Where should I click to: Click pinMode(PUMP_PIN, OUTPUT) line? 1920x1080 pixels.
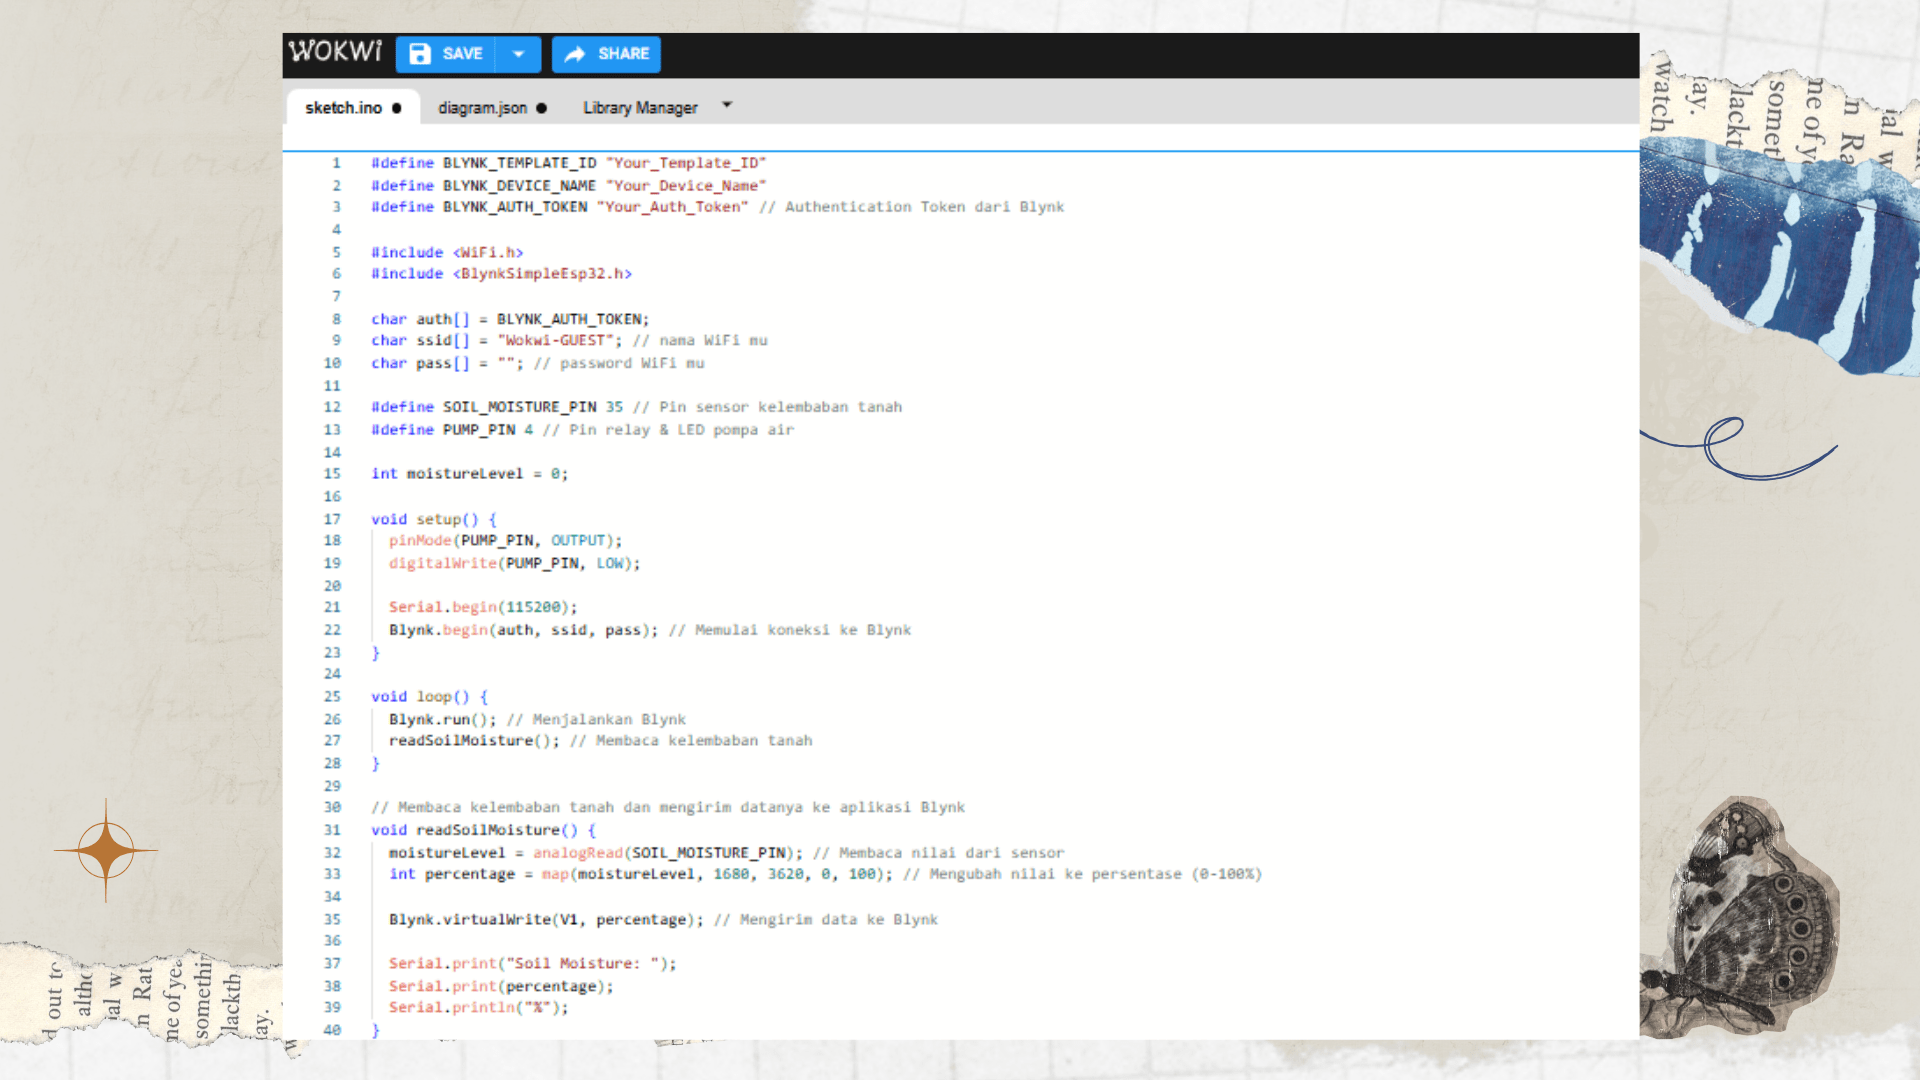pyautogui.click(x=505, y=541)
